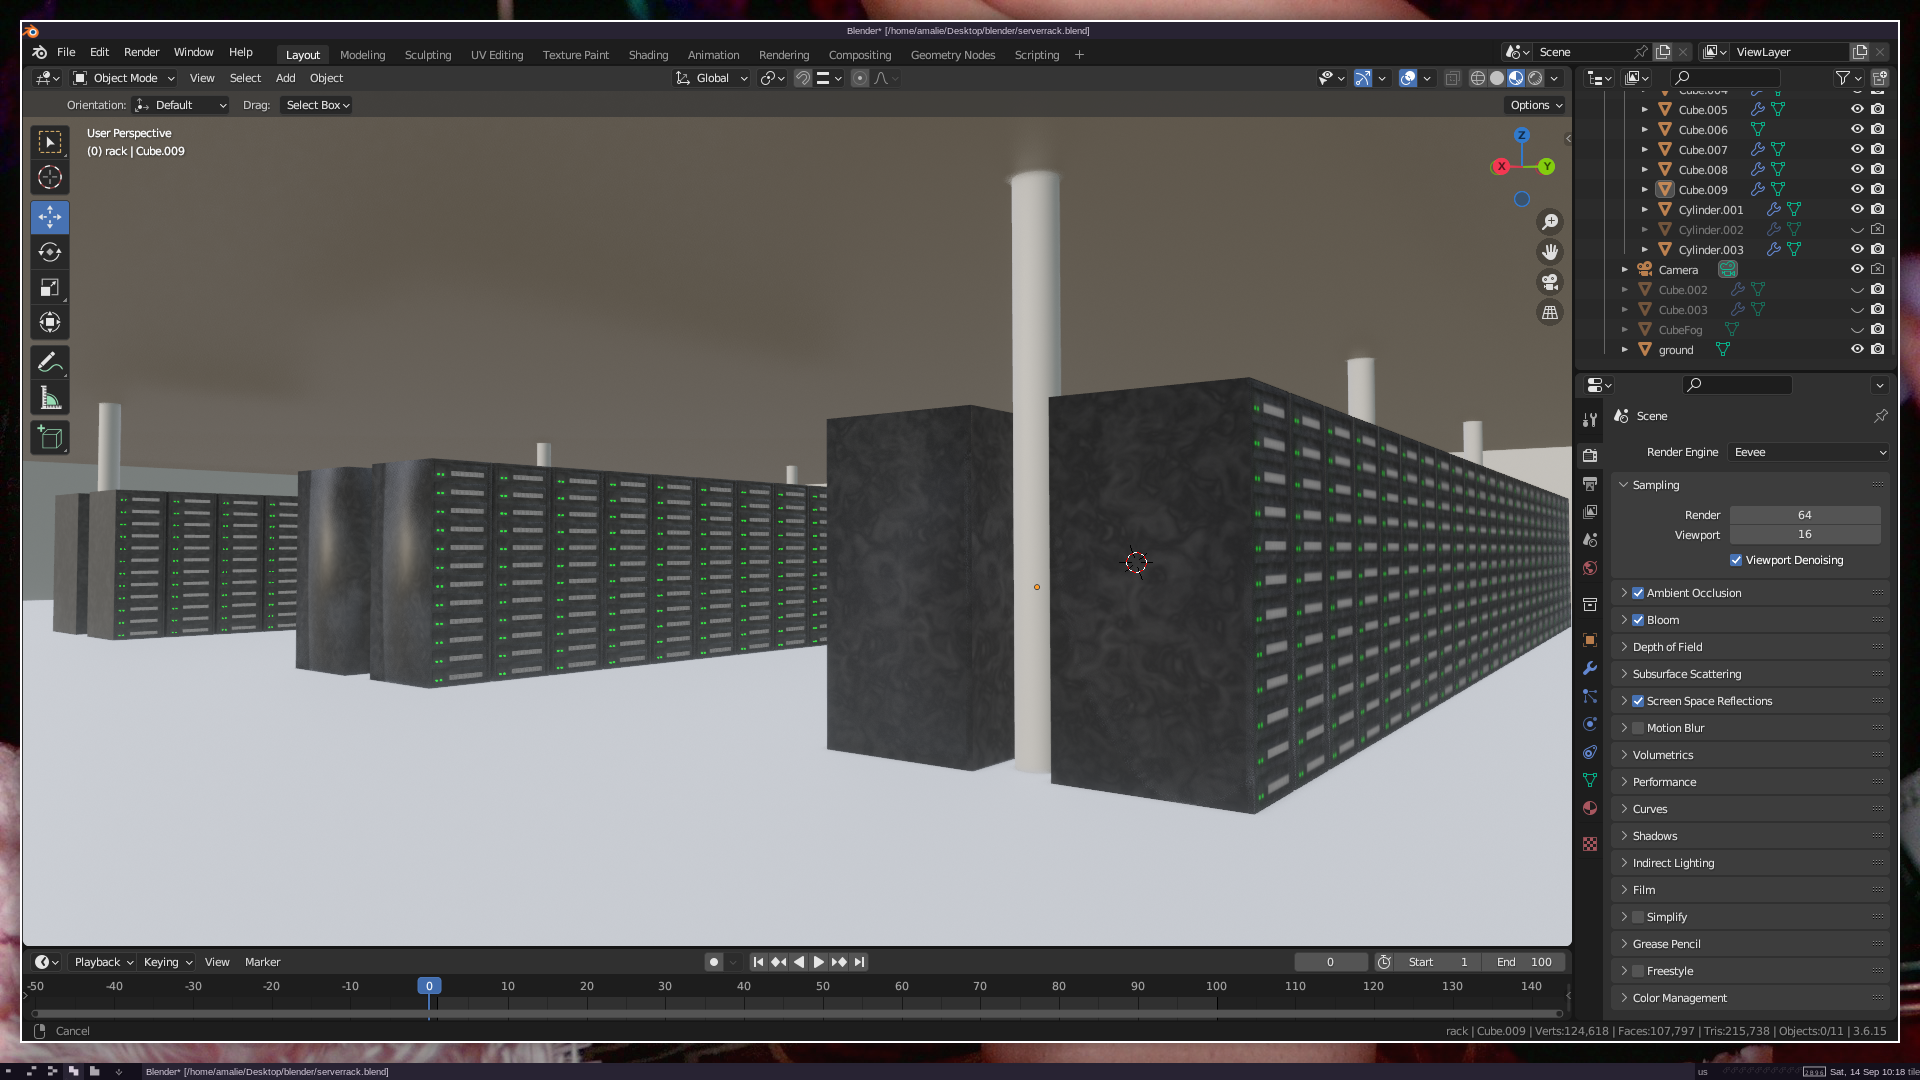This screenshot has height=1080, width=1920.
Task: Hide Cube.007 with eye icon
Action: click(x=1857, y=149)
